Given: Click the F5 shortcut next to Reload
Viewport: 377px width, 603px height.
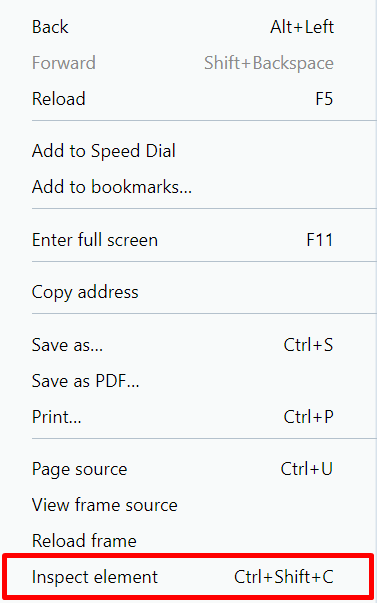Looking at the screenshot, I should coord(324,99).
